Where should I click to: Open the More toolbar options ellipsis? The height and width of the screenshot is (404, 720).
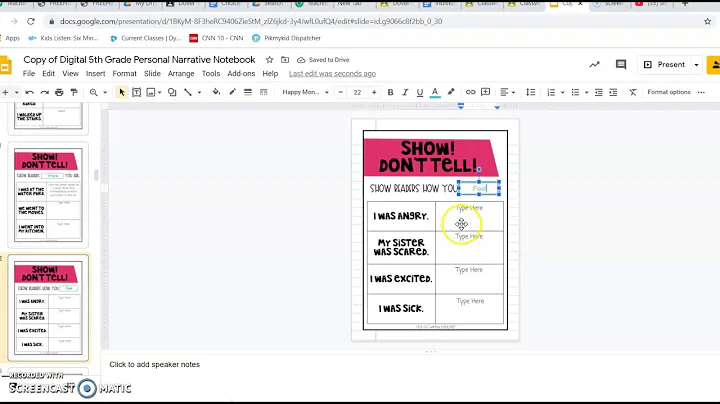[701, 92]
